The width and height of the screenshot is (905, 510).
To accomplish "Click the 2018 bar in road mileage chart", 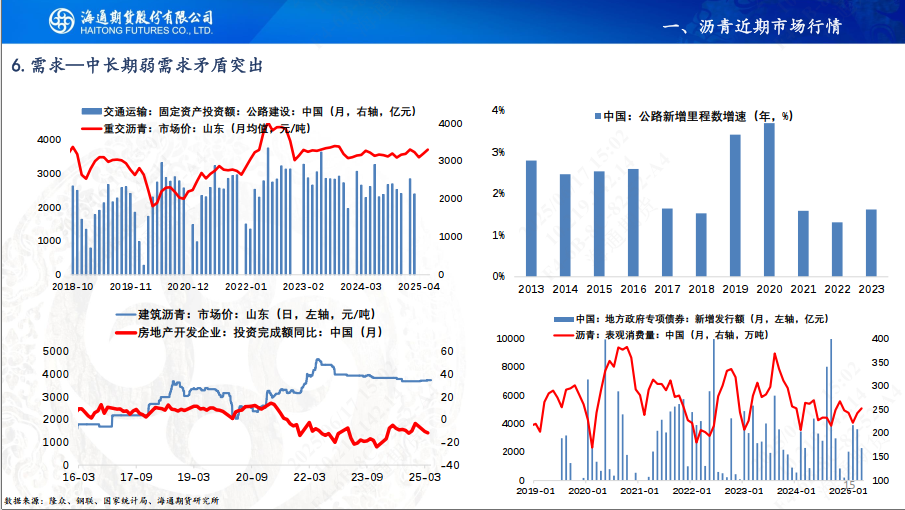I will 701,245.
